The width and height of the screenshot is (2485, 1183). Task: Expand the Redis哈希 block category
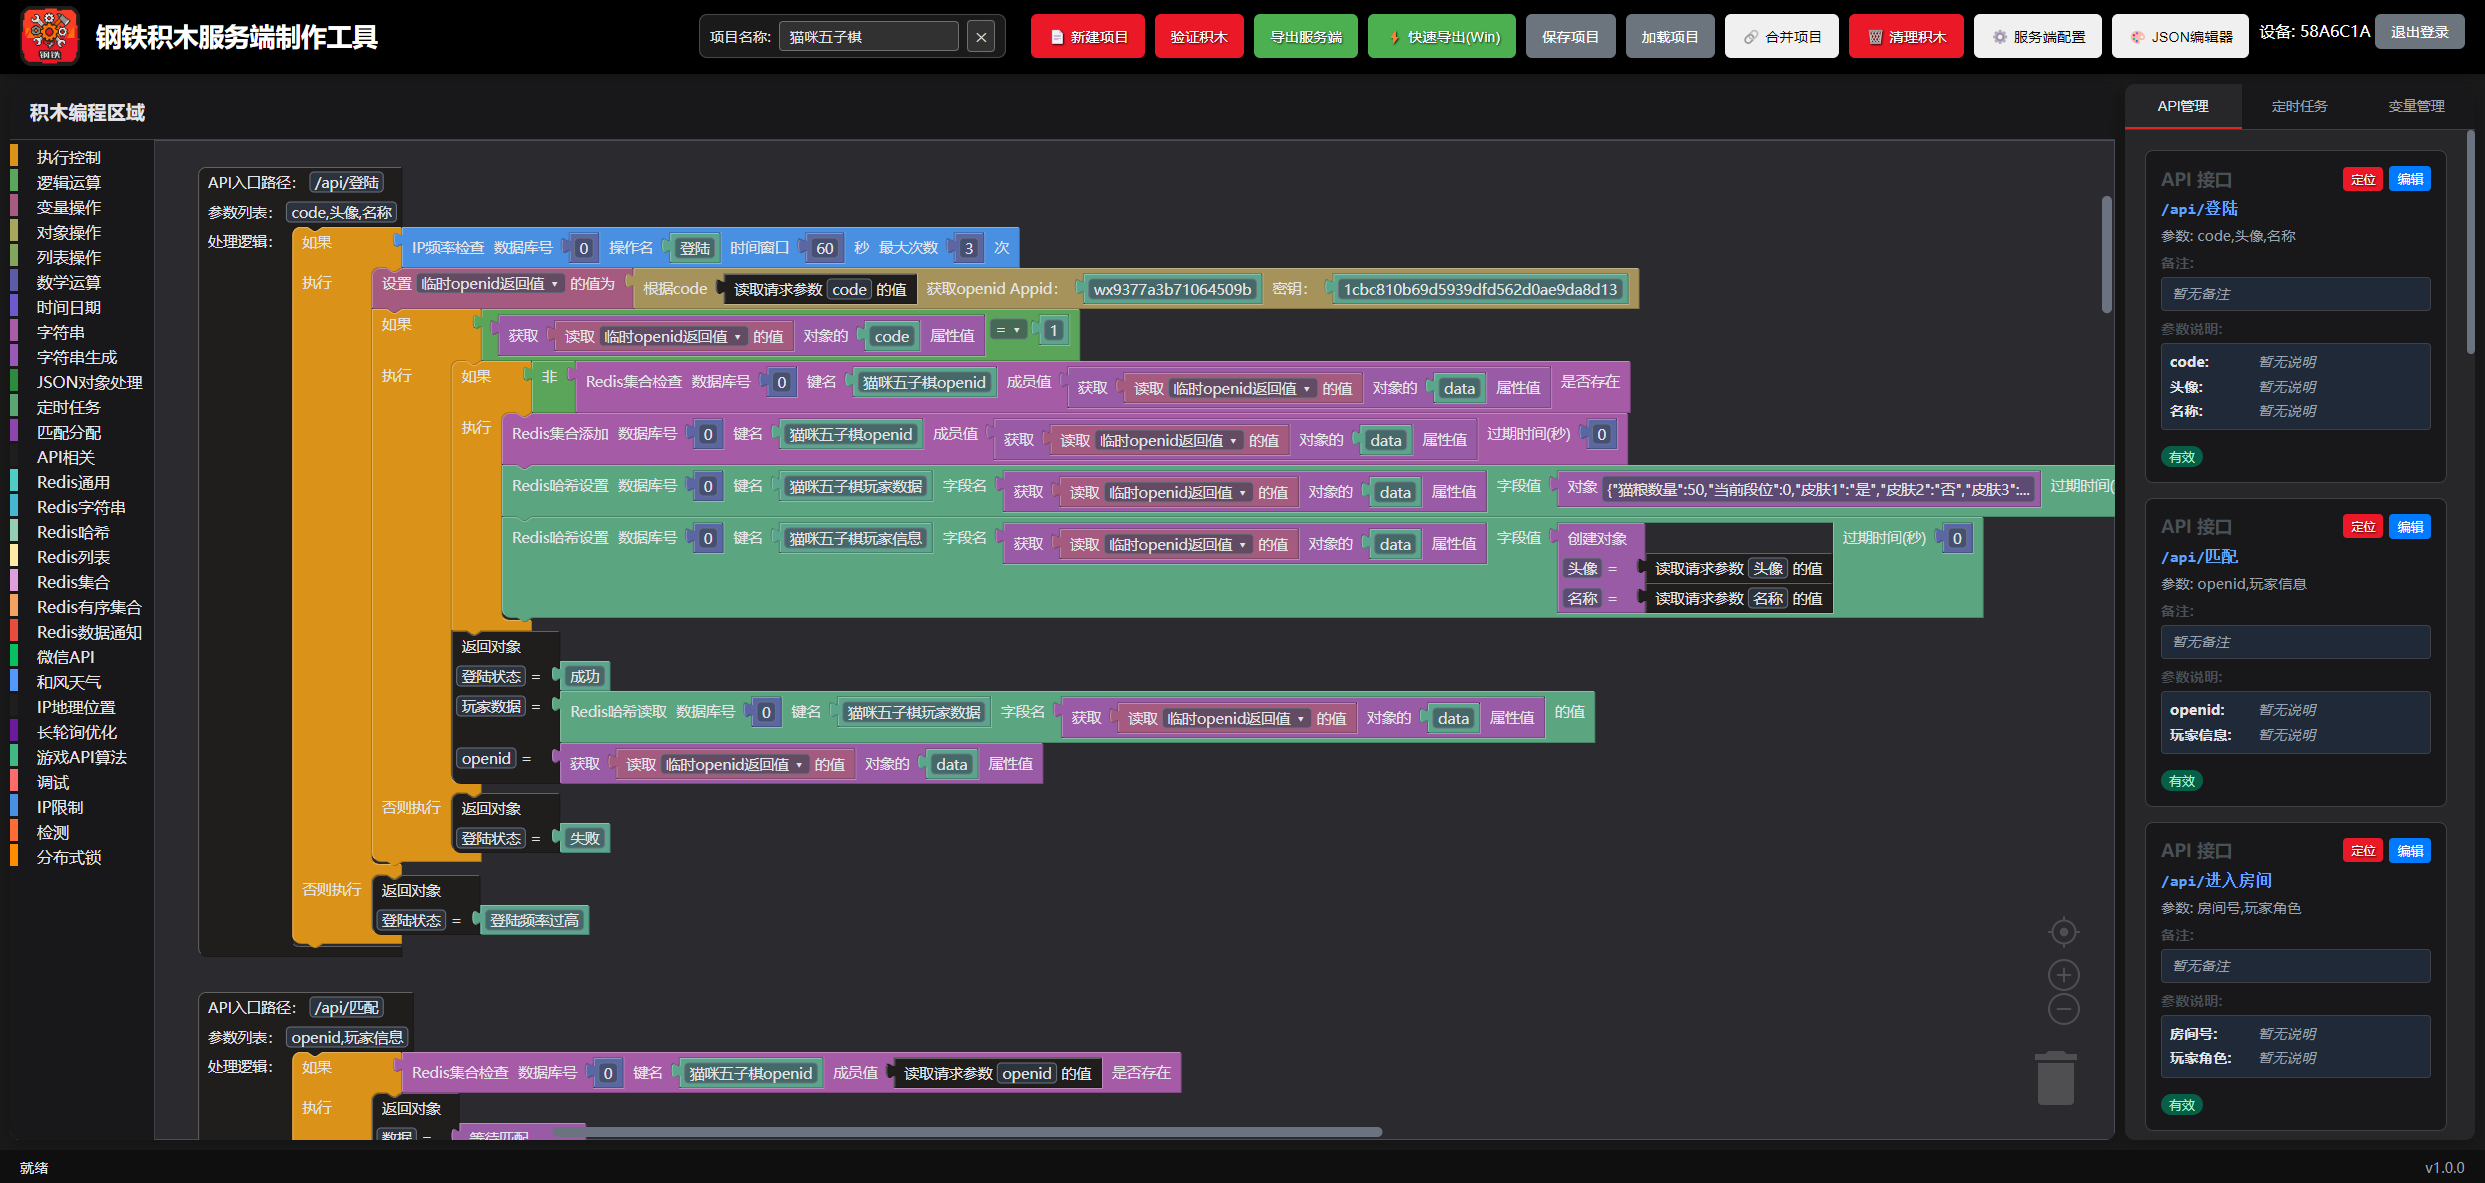pos(73,532)
